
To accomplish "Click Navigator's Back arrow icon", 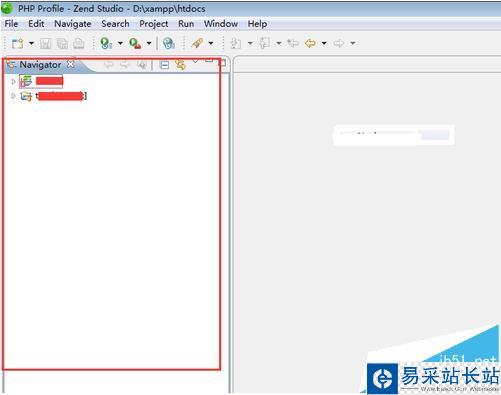I will click(x=109, y=65).
